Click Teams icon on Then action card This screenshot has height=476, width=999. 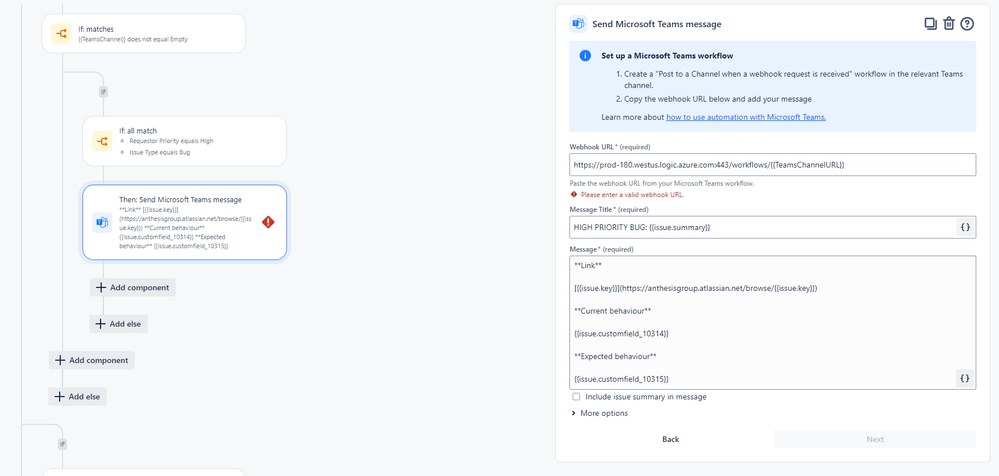click(102, 222)
